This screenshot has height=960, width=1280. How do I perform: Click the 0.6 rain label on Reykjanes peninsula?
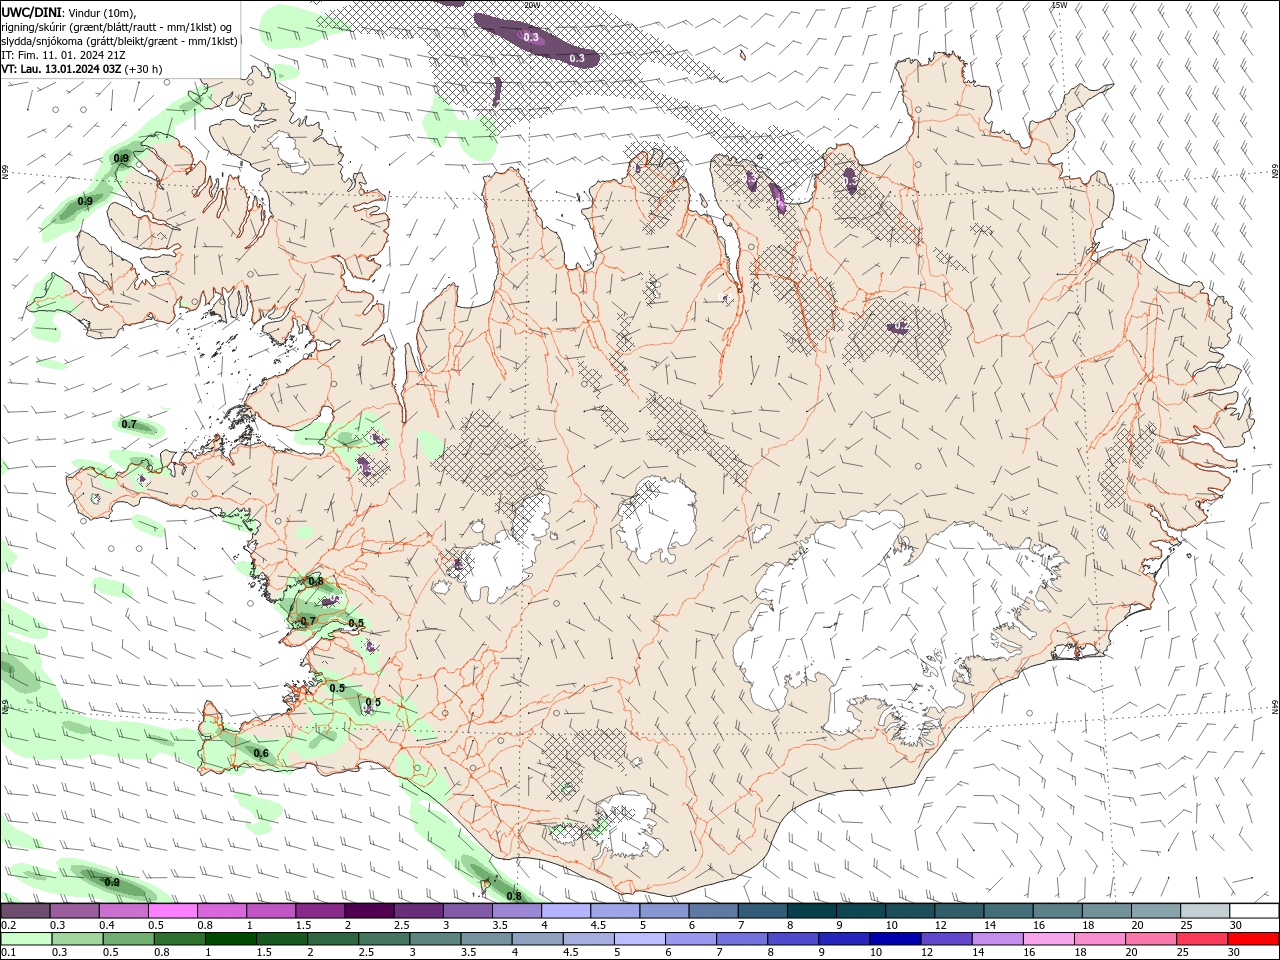tap(261, 753)
